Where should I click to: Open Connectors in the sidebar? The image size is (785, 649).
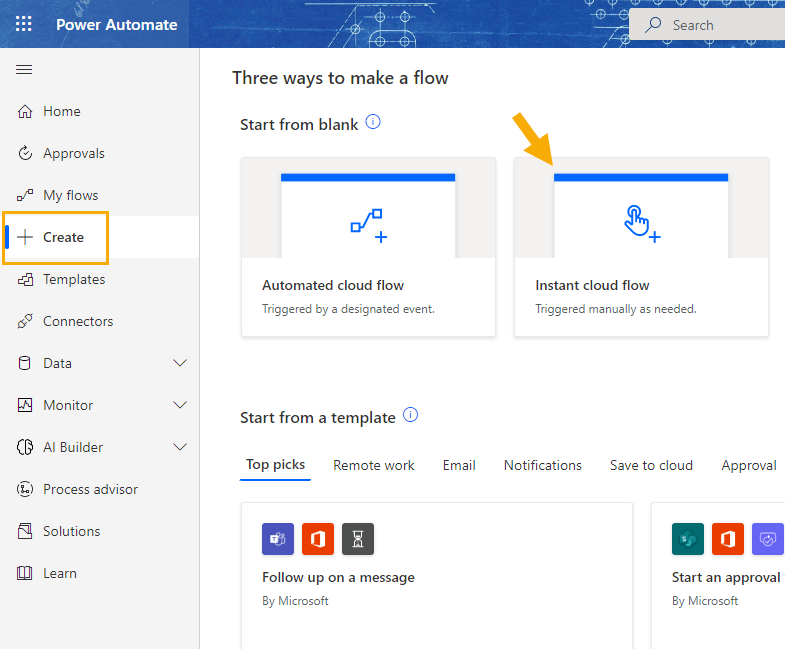point(100,321)
